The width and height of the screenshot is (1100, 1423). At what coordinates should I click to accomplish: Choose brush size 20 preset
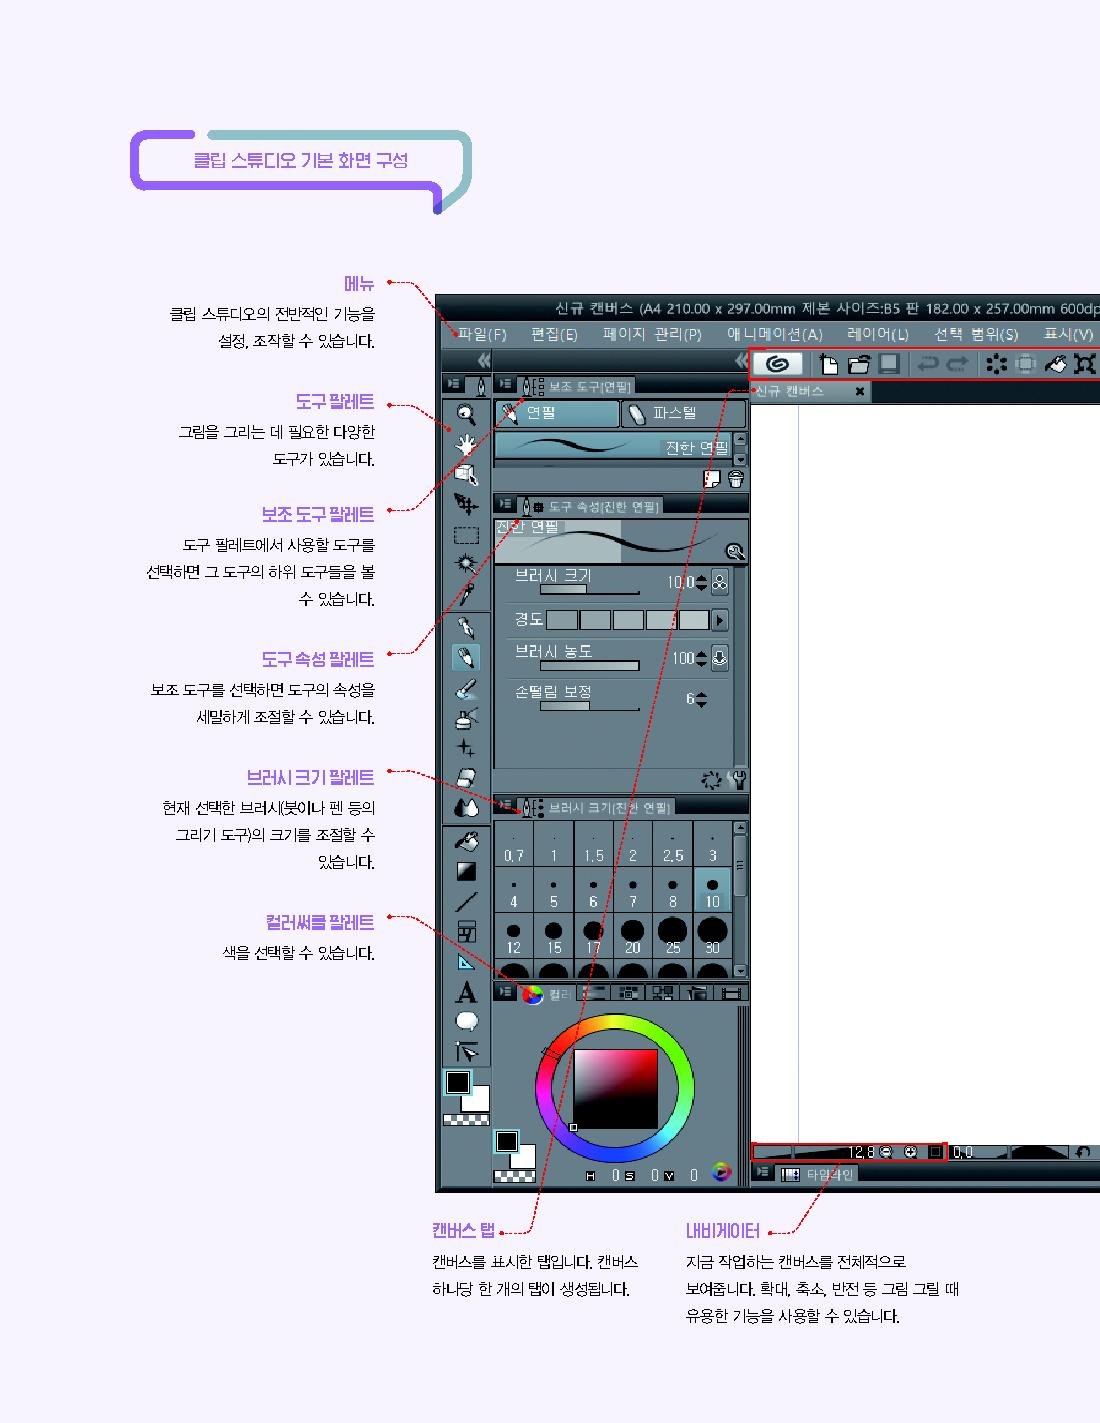tap(632, 936)
